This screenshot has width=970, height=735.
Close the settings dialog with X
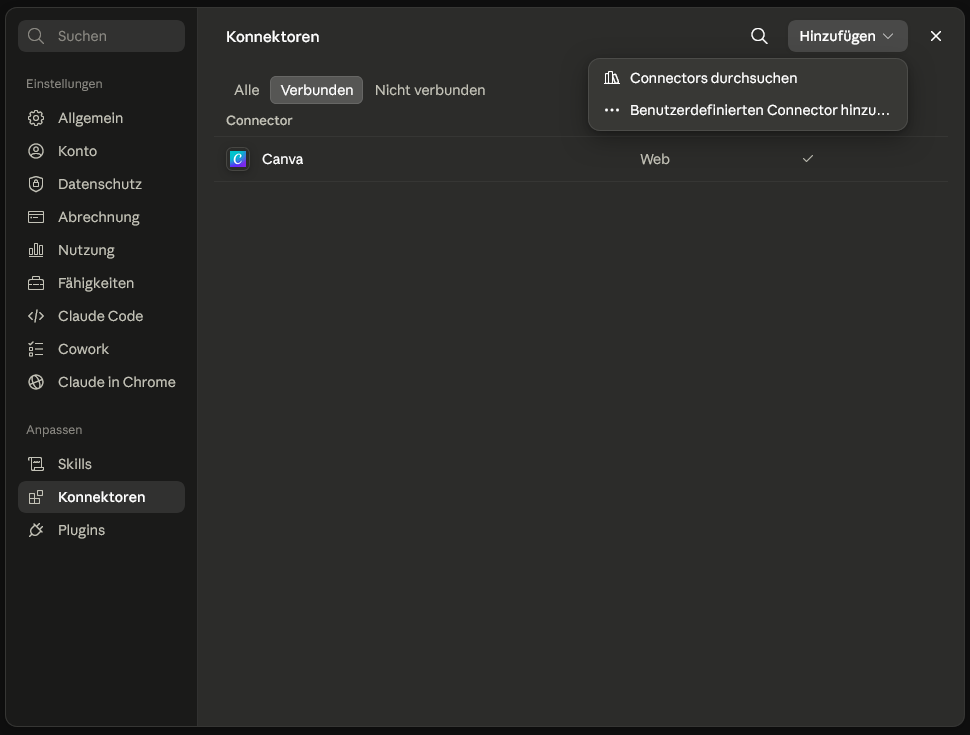click(x=935, y=36)
